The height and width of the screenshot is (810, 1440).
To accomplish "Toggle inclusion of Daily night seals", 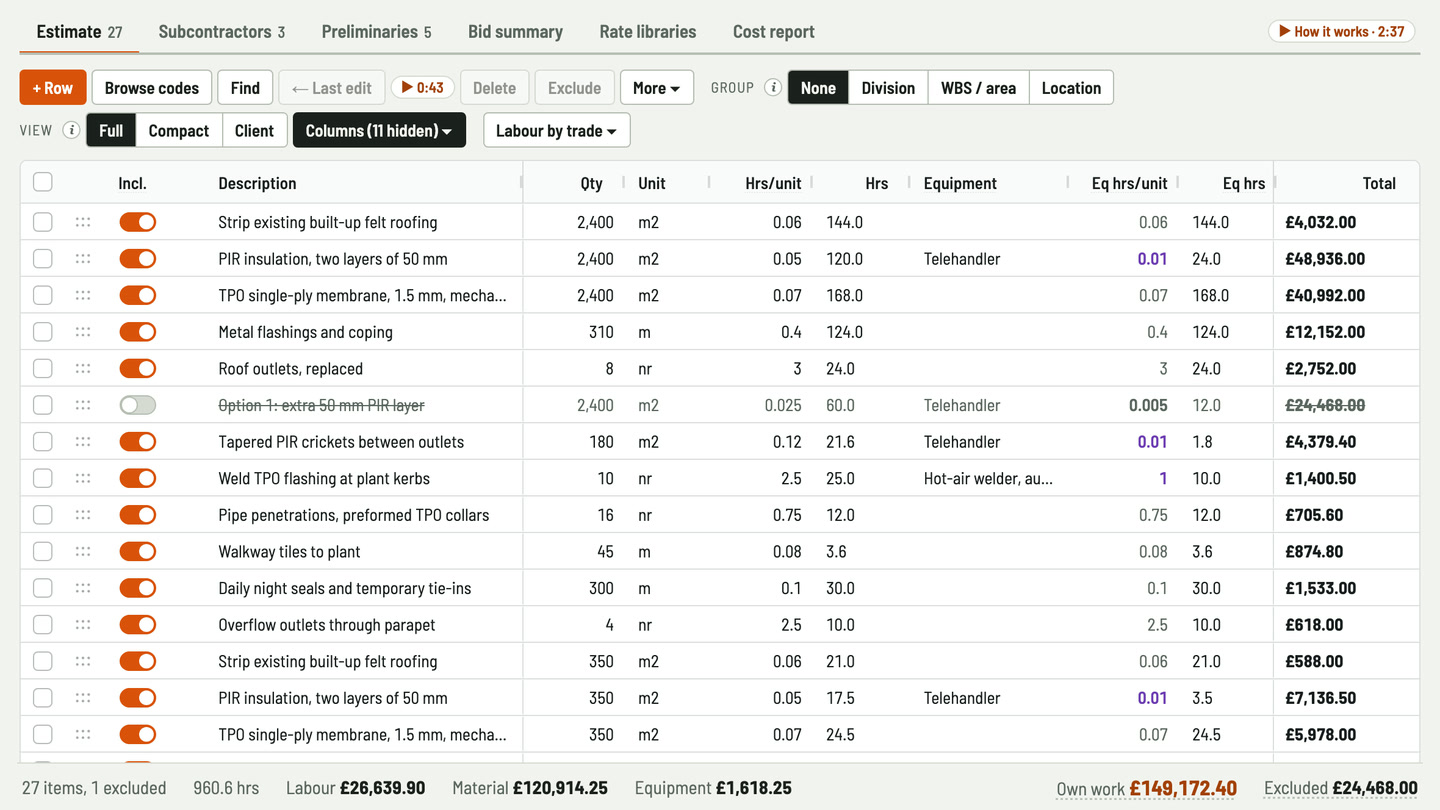I will [138, 588].
